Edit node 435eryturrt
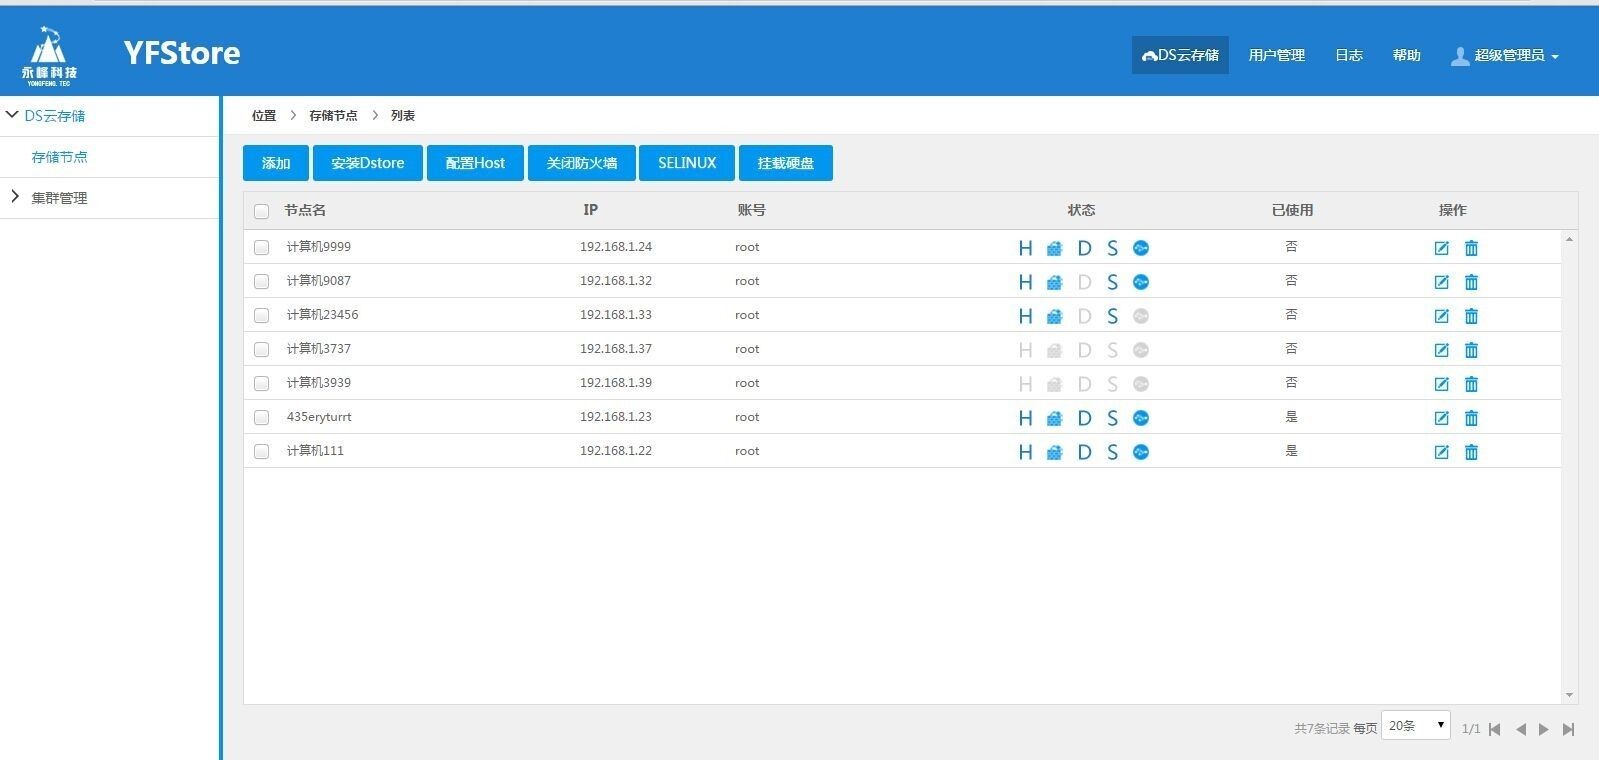 pos(1441,418)
